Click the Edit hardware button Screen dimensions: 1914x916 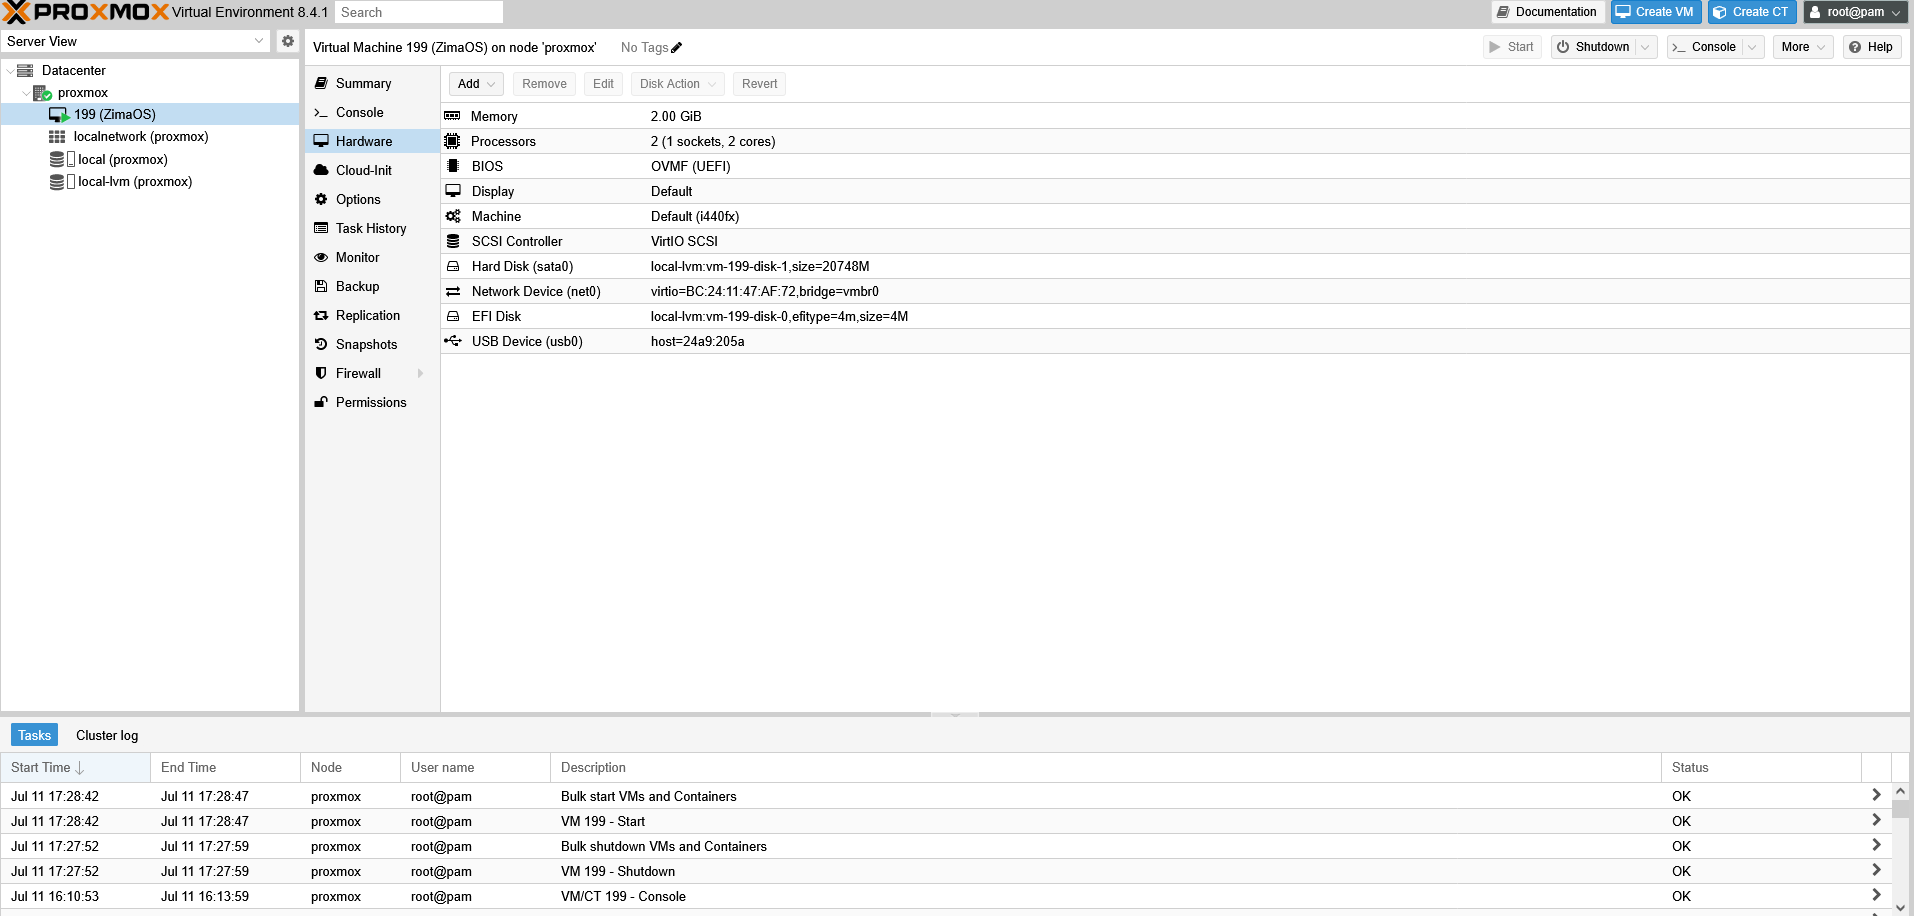pyautogui.click(x=603, y=84)
